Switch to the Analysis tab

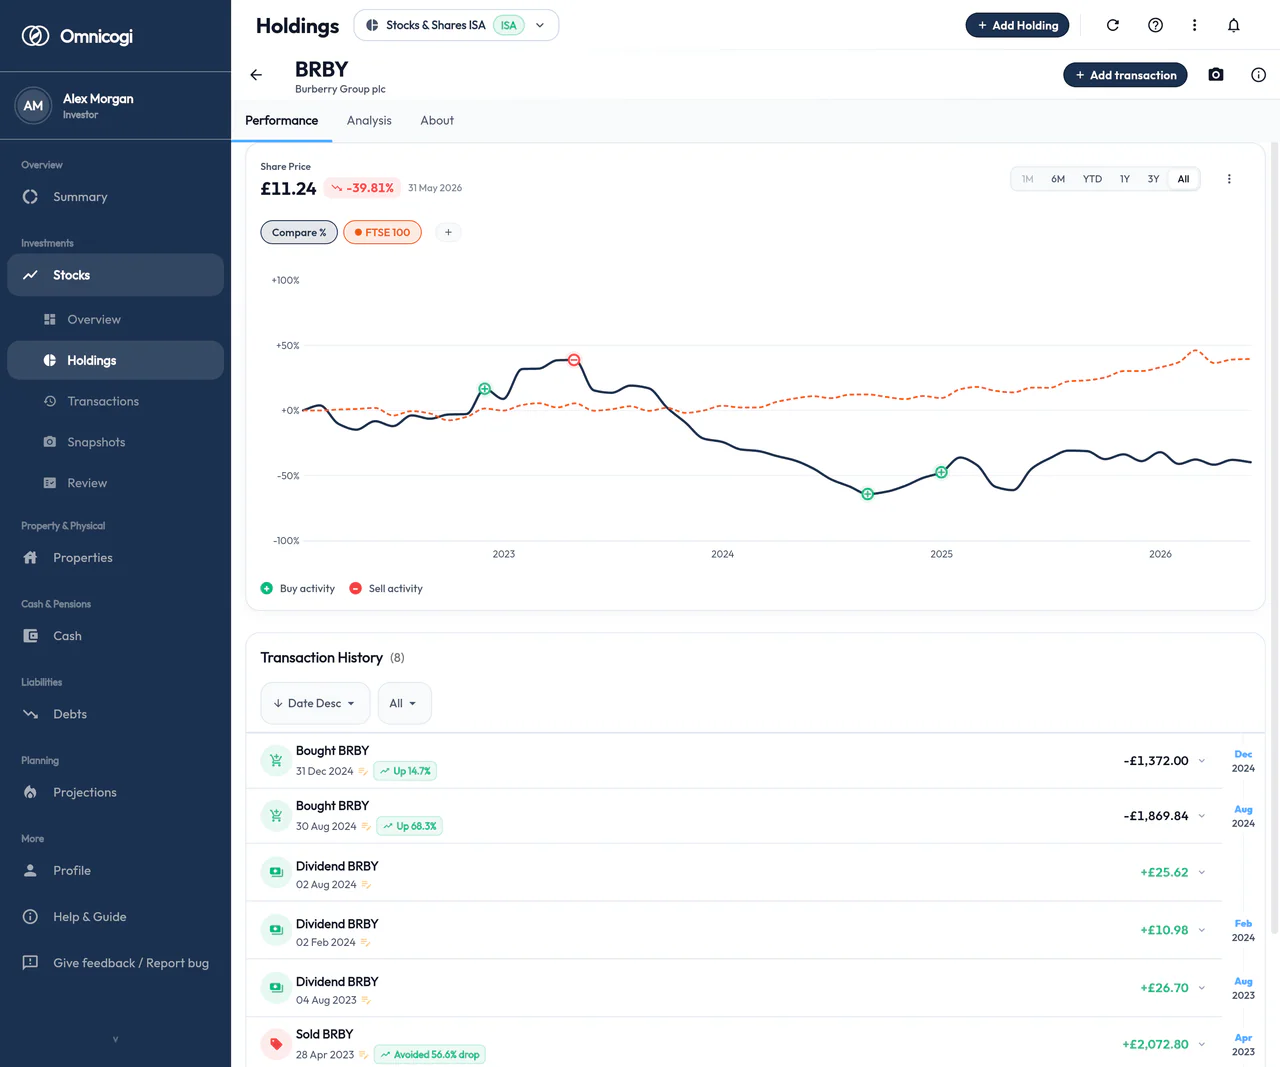tap(369, 121)
